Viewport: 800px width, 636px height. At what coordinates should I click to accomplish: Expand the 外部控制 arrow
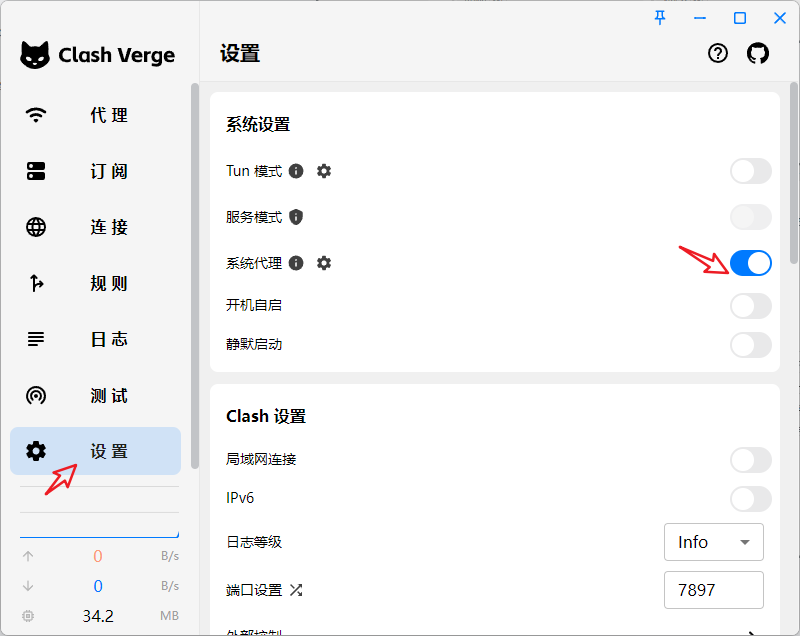point(752,631)
